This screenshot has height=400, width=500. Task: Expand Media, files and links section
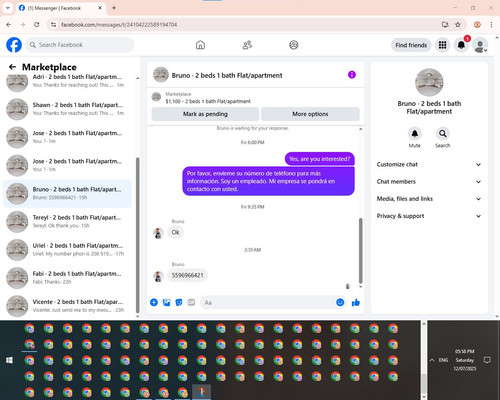[429, 199]
